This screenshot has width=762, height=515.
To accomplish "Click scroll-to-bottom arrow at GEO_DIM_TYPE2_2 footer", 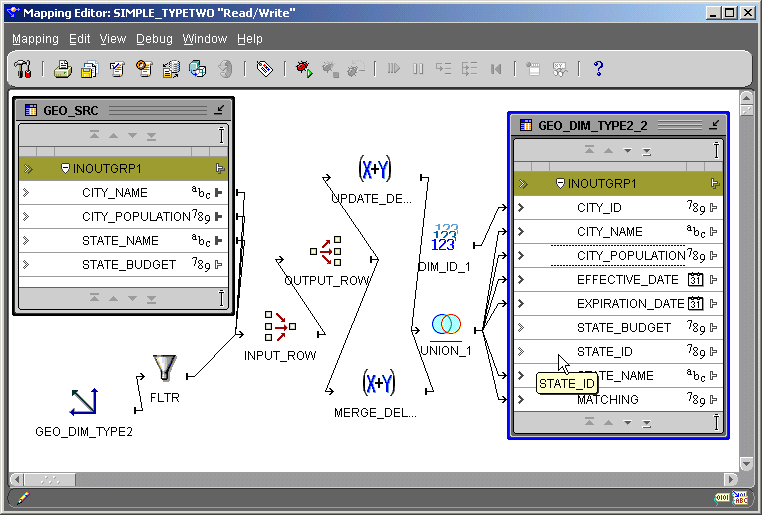I will pos(646,423).
